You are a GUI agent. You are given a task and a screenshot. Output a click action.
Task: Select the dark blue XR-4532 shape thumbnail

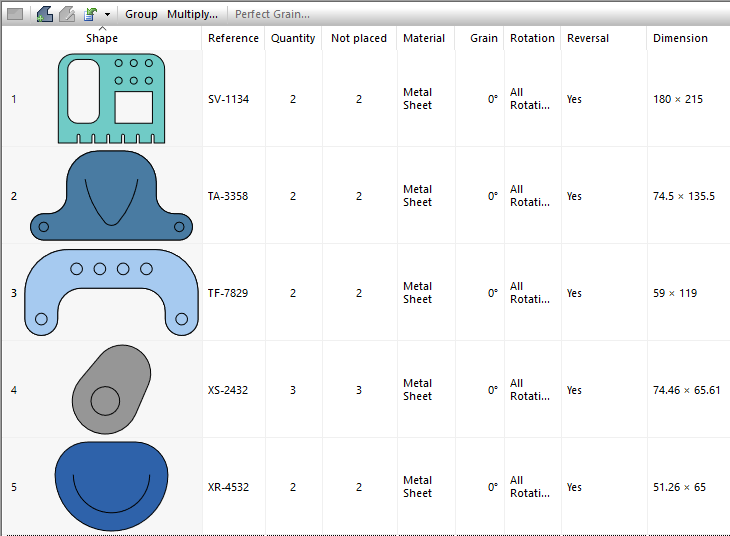[111, 486]
